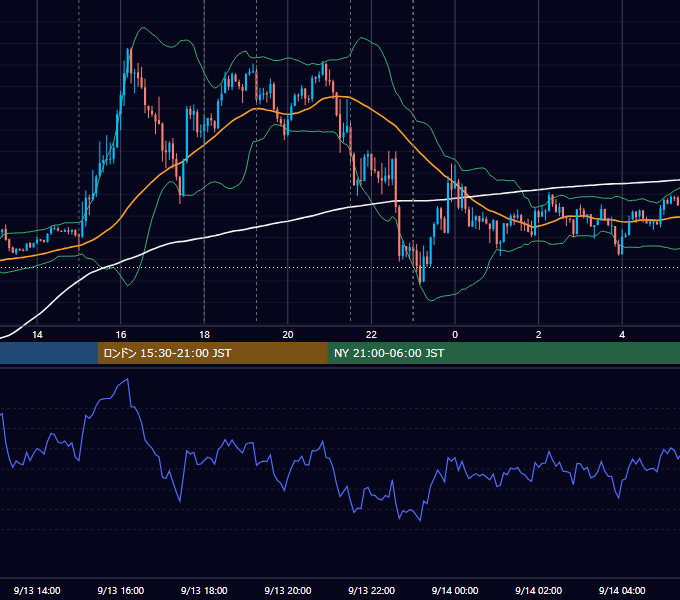Click the oscillator low before 9/14 00:00

coord(420,520)
